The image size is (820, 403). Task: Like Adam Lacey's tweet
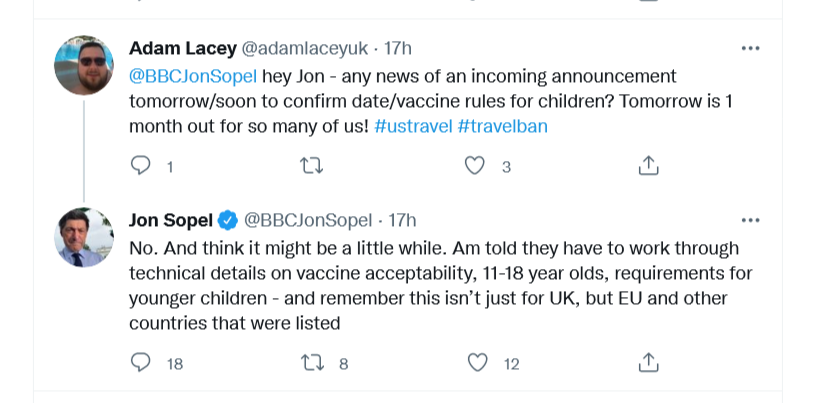[477, 166]
